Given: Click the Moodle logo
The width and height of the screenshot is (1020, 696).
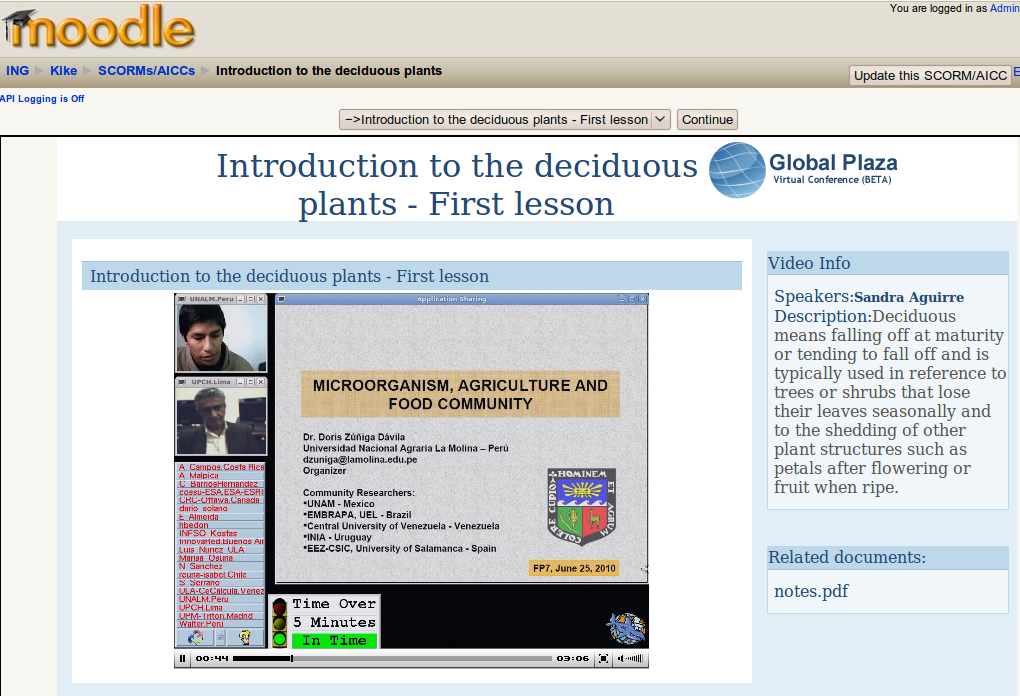Looking at the screenshot, I should [98, 29].
